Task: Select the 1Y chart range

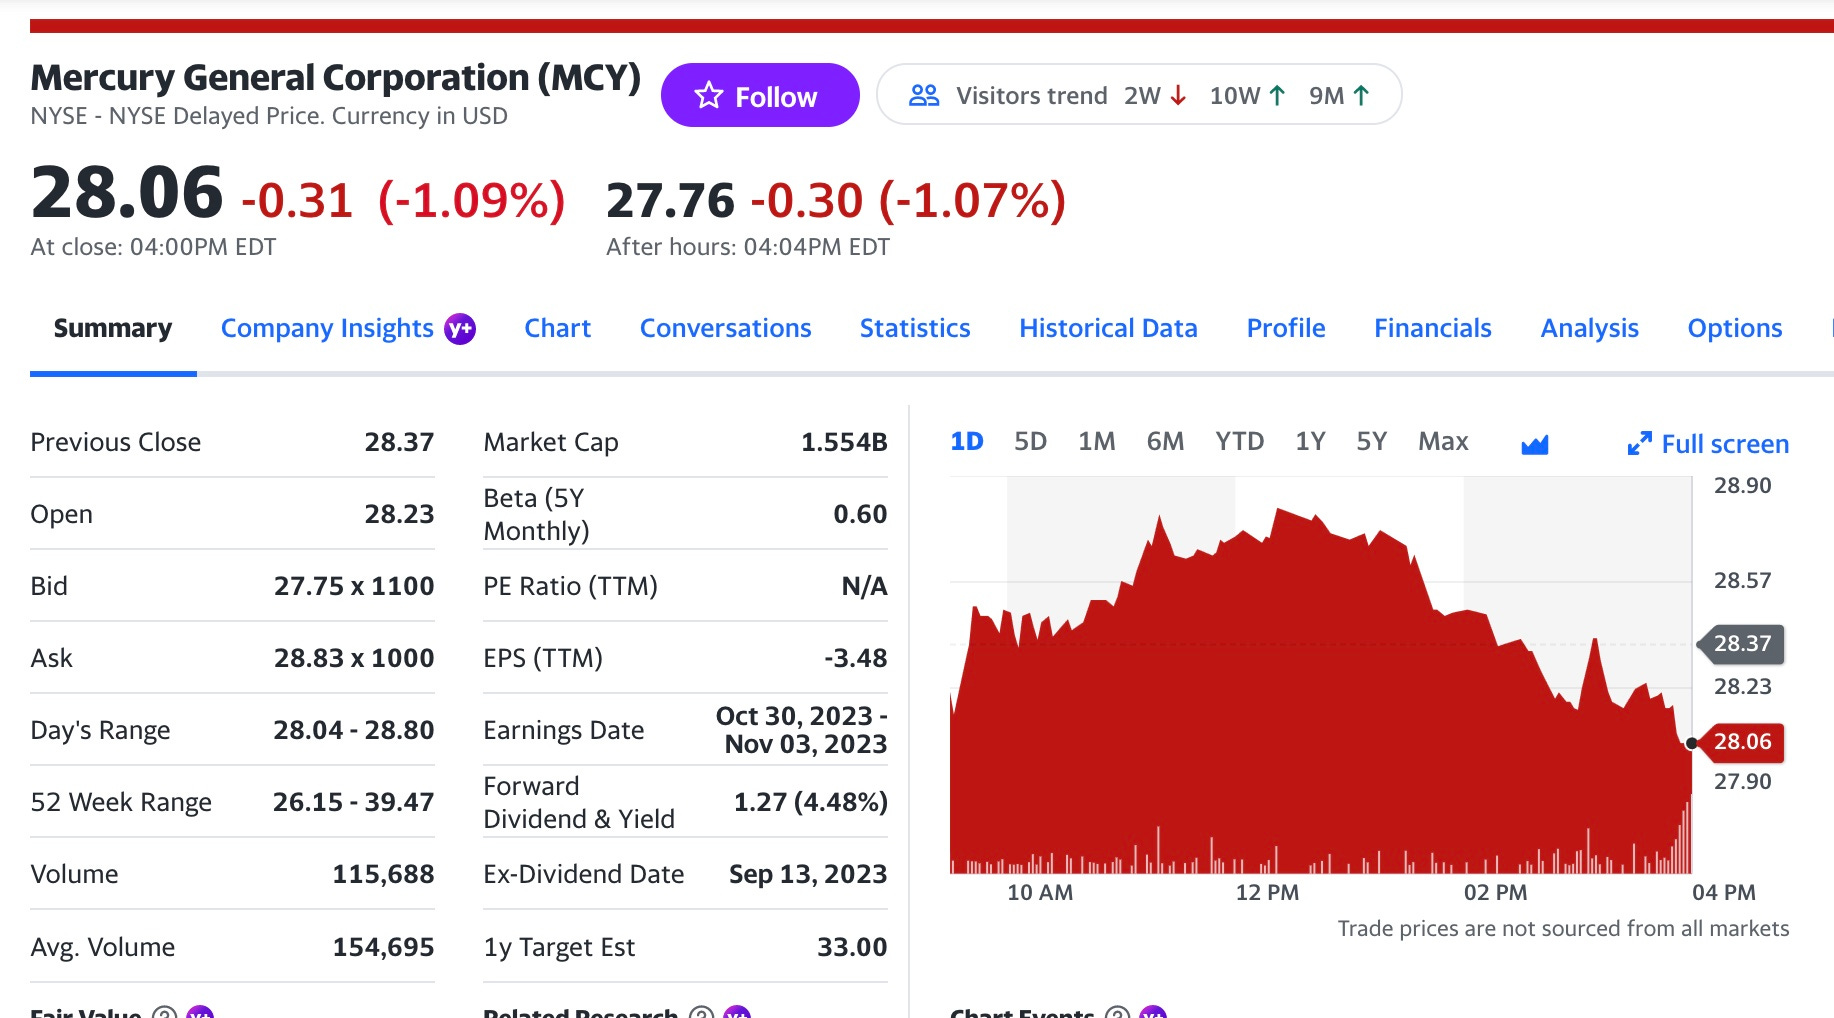Action: pyautogui.click(x=1310, y=441)
